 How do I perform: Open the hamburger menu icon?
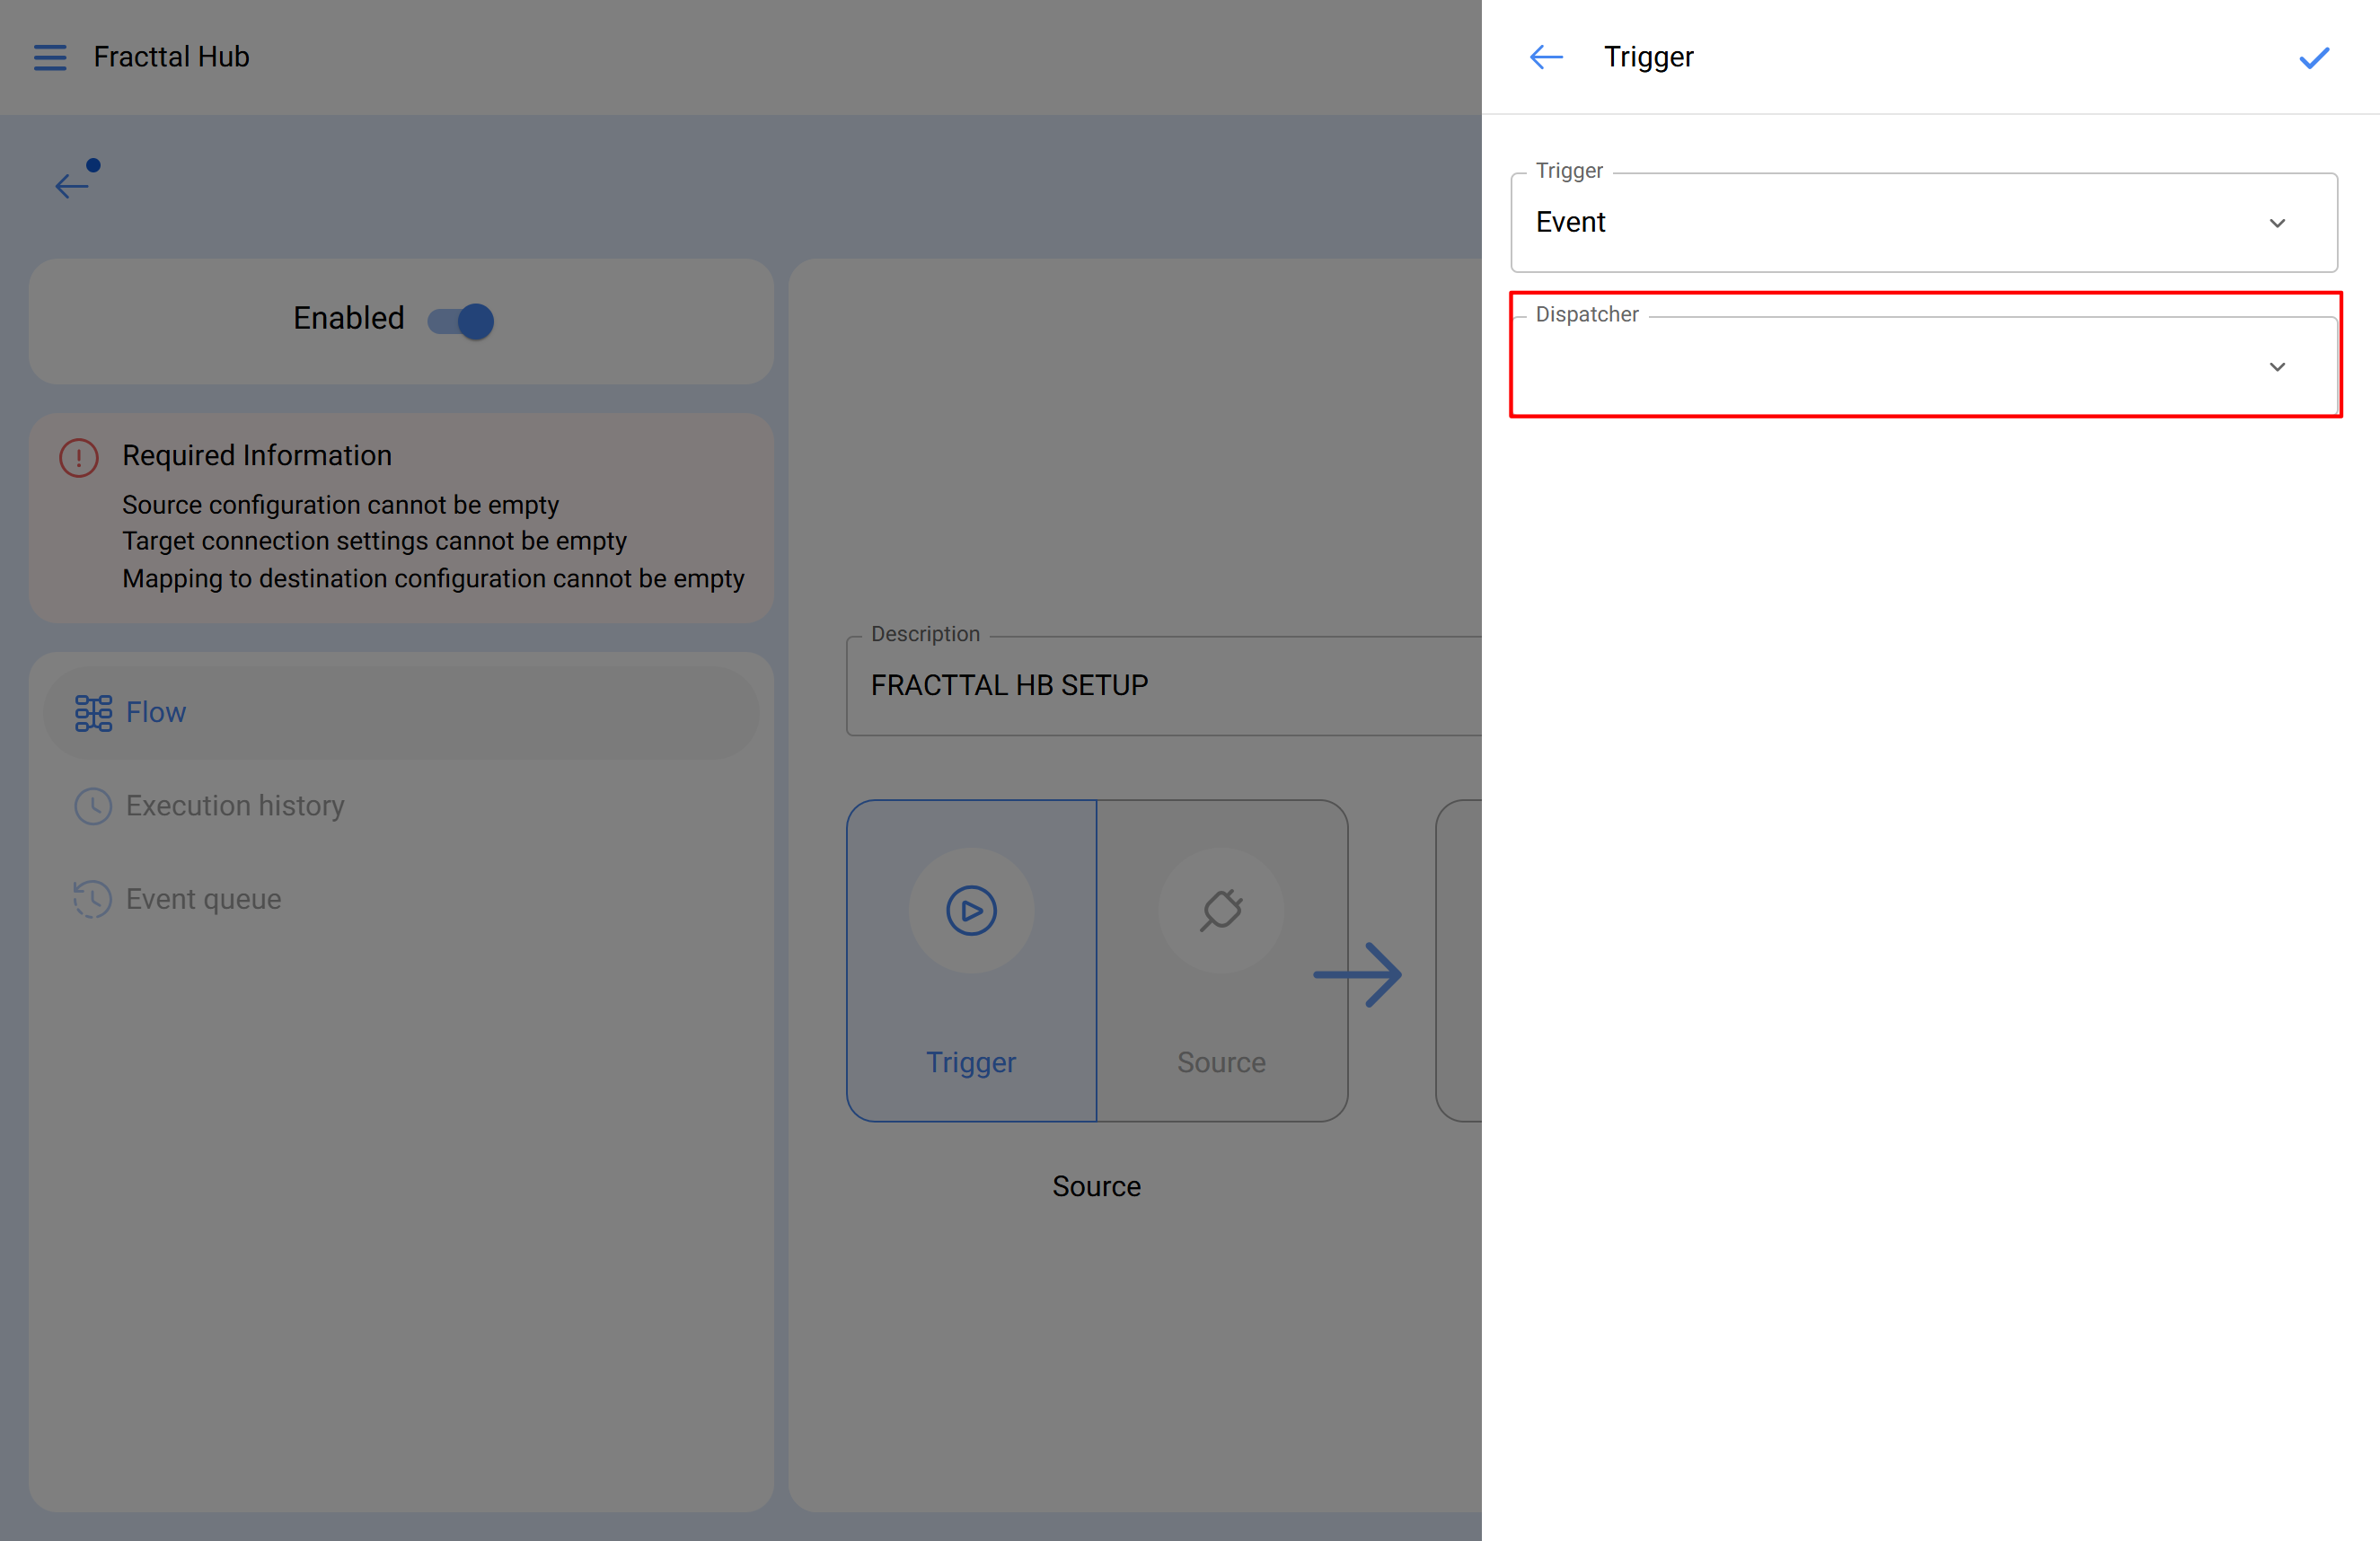coord(50,57)
